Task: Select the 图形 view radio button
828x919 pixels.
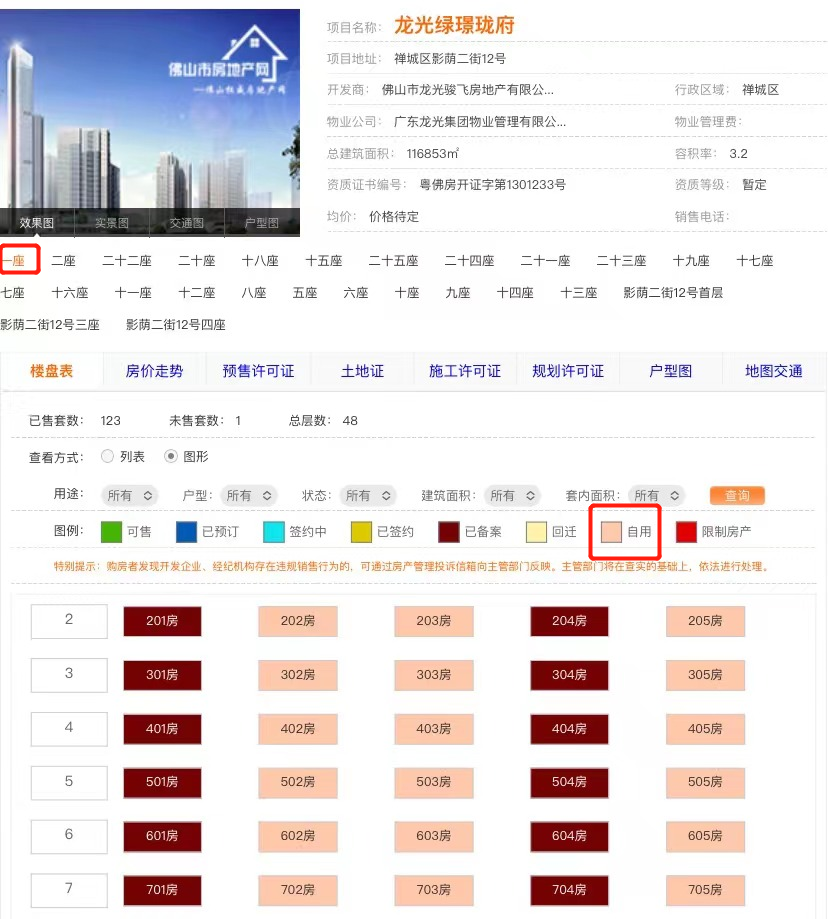Action: (171, 456)
